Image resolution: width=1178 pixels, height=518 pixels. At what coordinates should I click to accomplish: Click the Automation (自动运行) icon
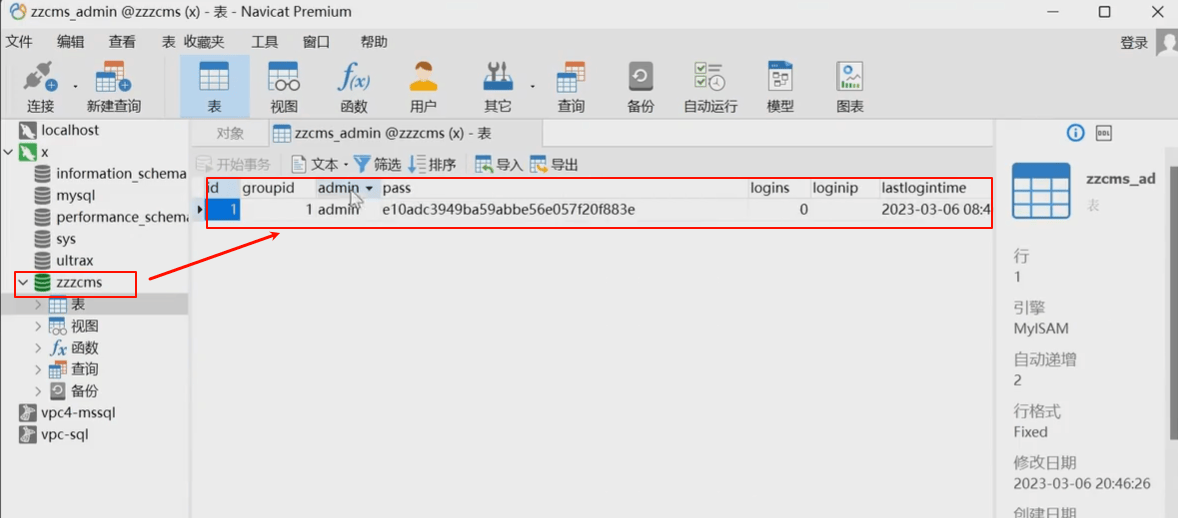click(710, 87)
